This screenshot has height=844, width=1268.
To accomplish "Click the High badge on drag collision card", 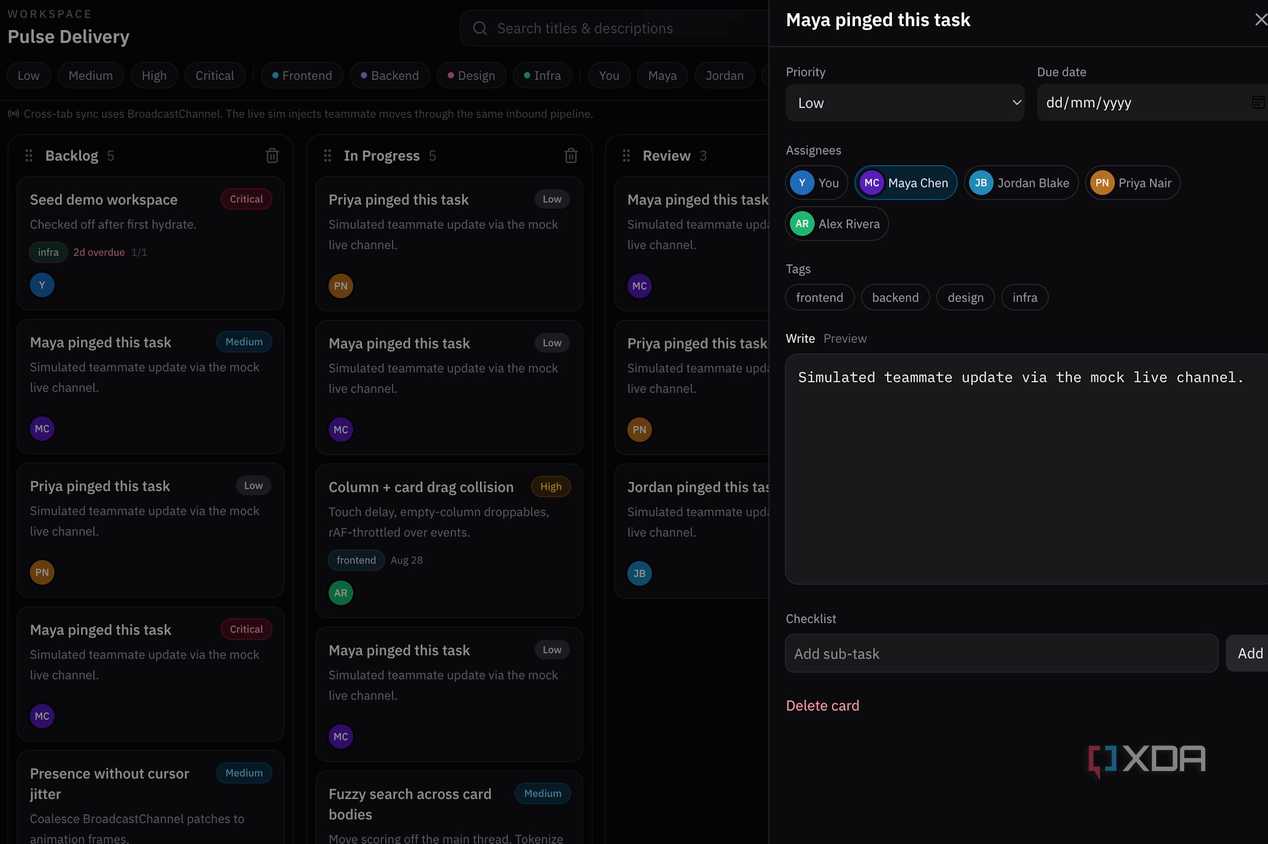I will 551,487.
